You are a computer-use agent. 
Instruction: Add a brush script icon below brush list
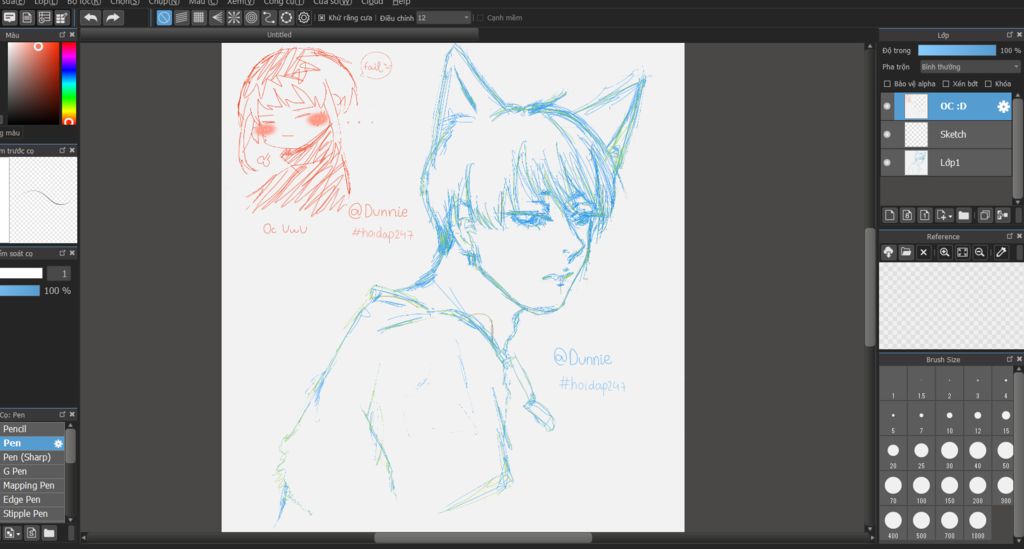click(31, 533)
